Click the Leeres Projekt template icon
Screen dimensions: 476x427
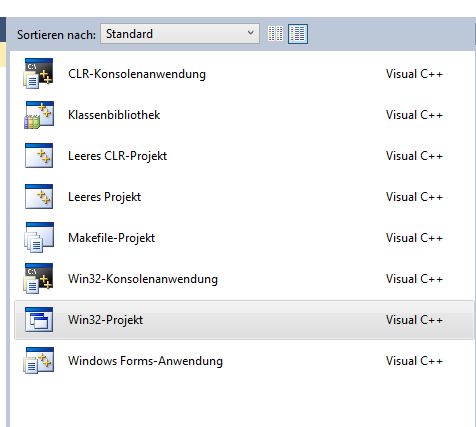(39, 197)
